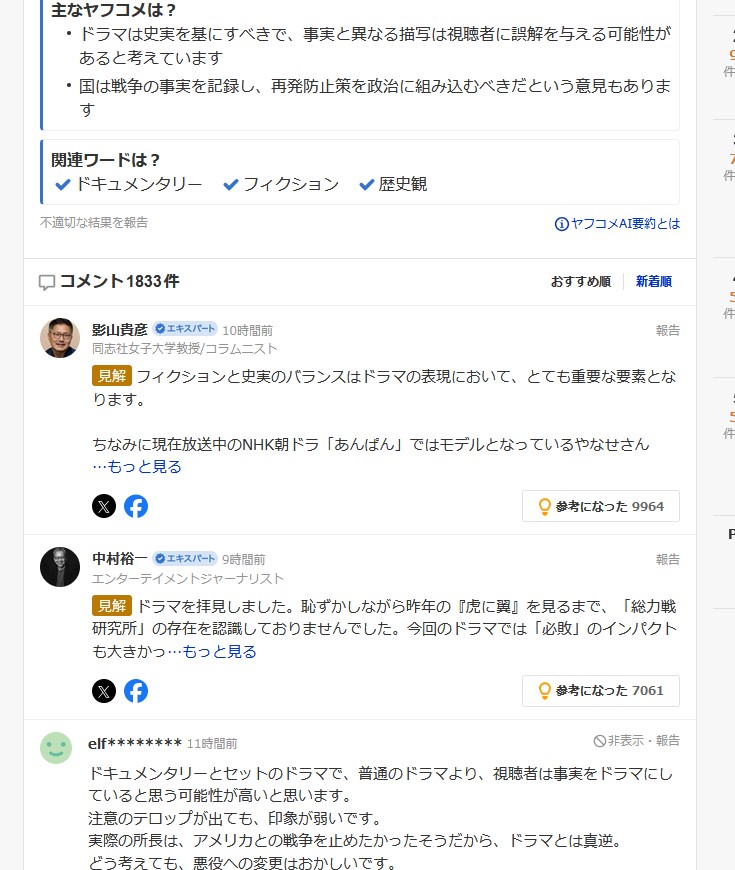This screenshot has width=735, height=870.
Task: Mark 中村裕一's comment 参考になった 7061
Action: [601, 691]
